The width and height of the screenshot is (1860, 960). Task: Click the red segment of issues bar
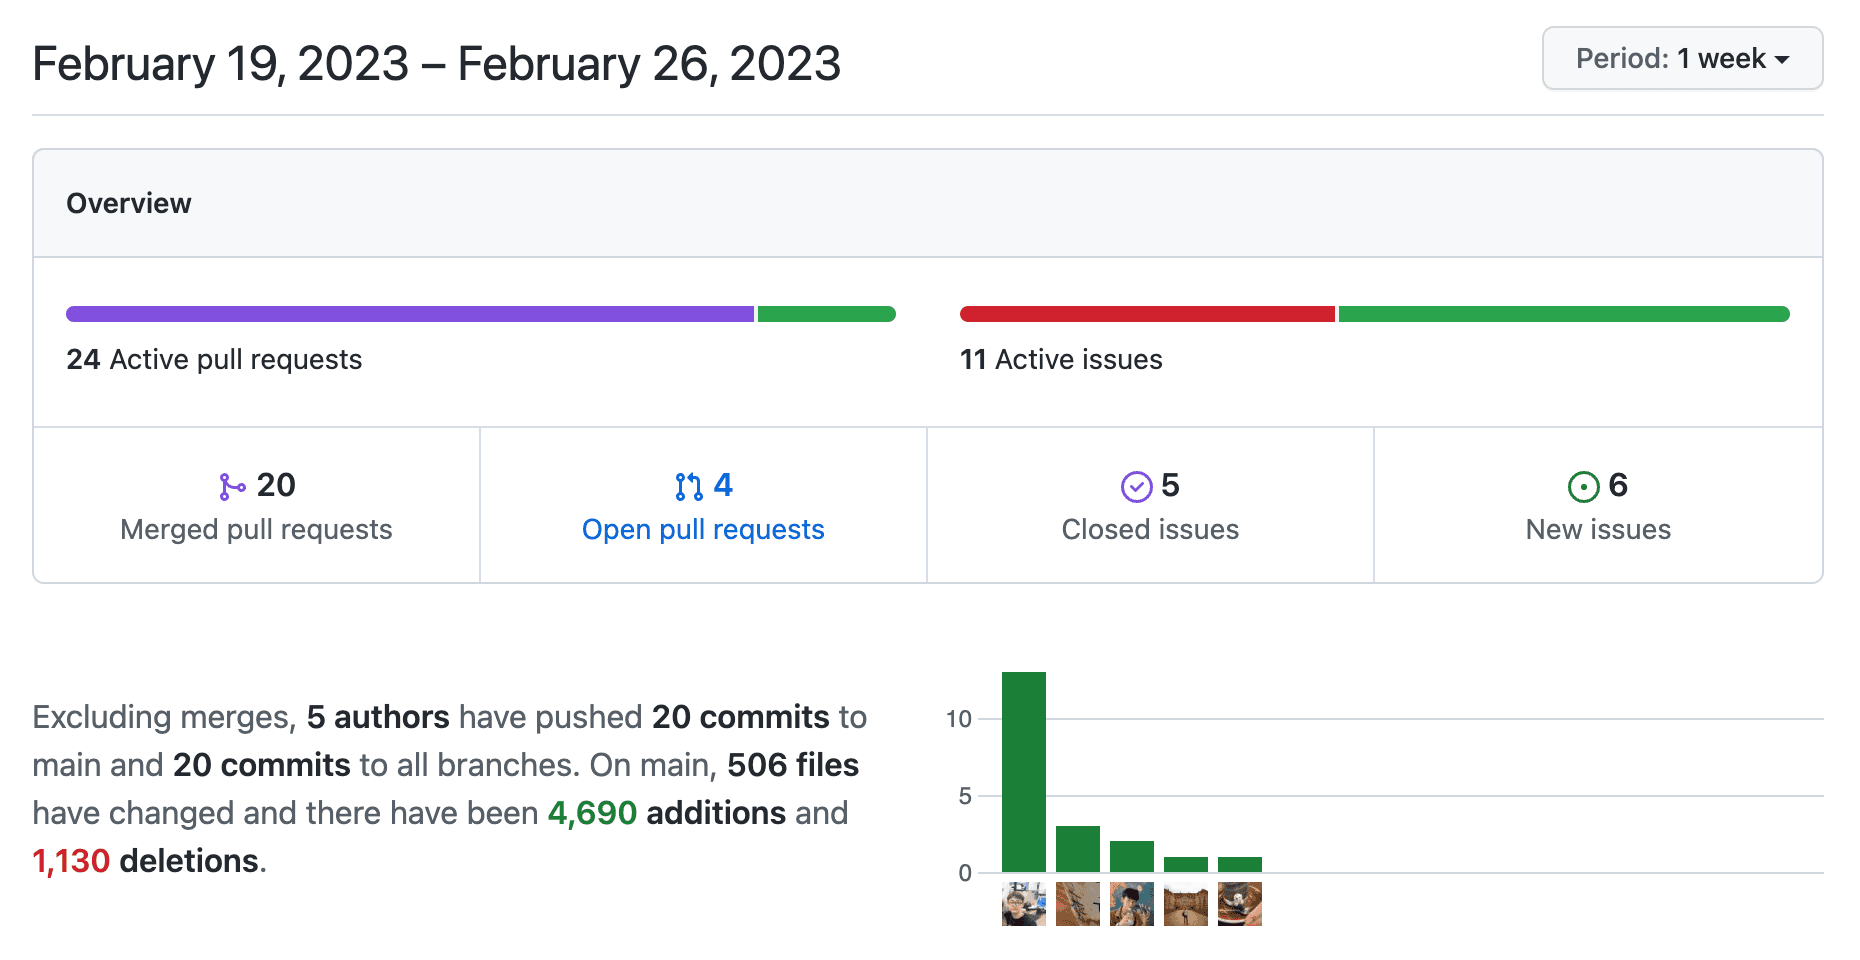(1147, 314)
